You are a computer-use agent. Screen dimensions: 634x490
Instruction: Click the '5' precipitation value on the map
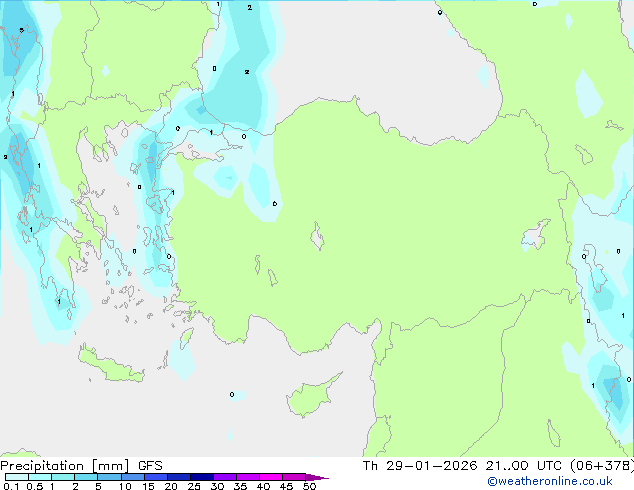(21, 30)
